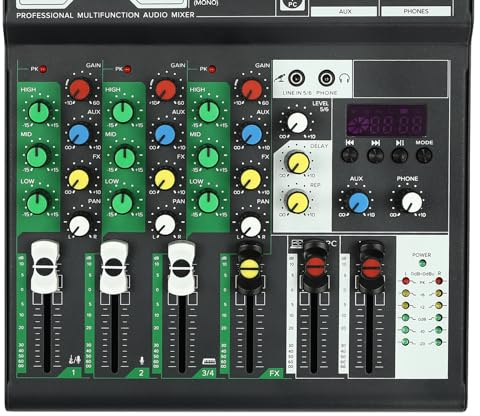This screenshot has width=480, height=416.
Task: Click channel 3/4 green MID EQ knob
Action: tap(208, 158)
